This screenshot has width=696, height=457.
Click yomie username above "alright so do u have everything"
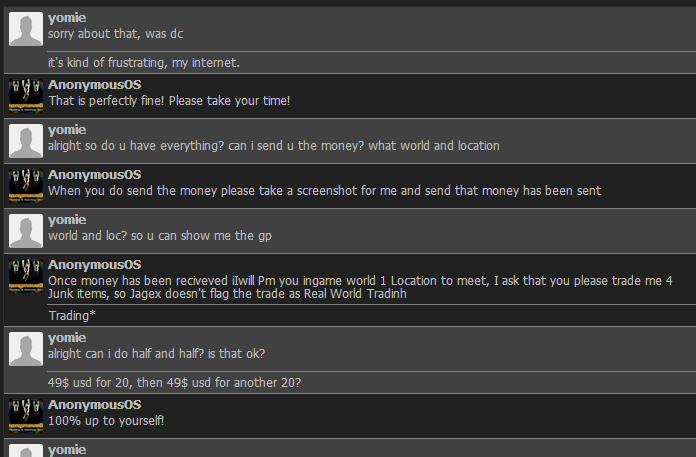tap(67, 130)
